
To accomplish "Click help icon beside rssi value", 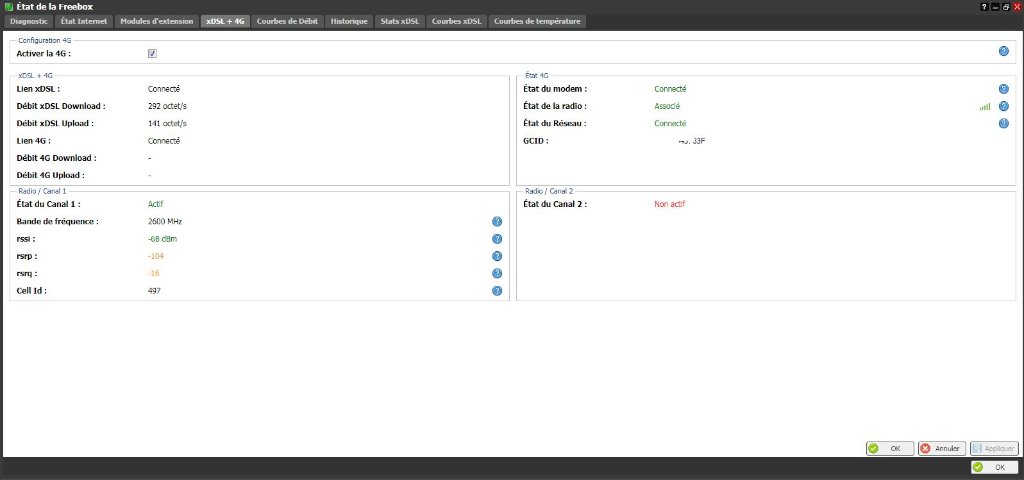I will (496, 239).
